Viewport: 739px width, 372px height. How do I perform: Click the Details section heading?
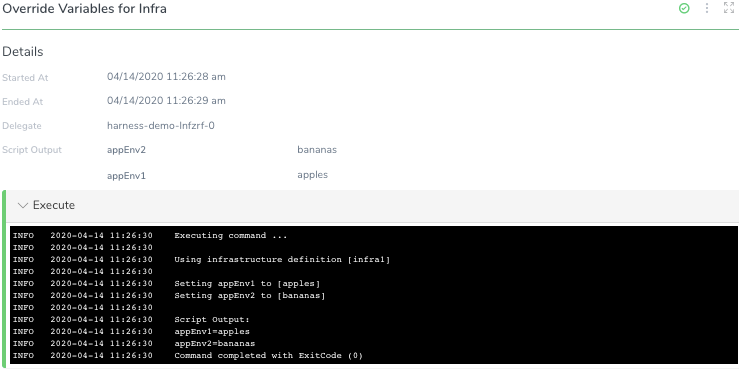[x=23, y=52]
